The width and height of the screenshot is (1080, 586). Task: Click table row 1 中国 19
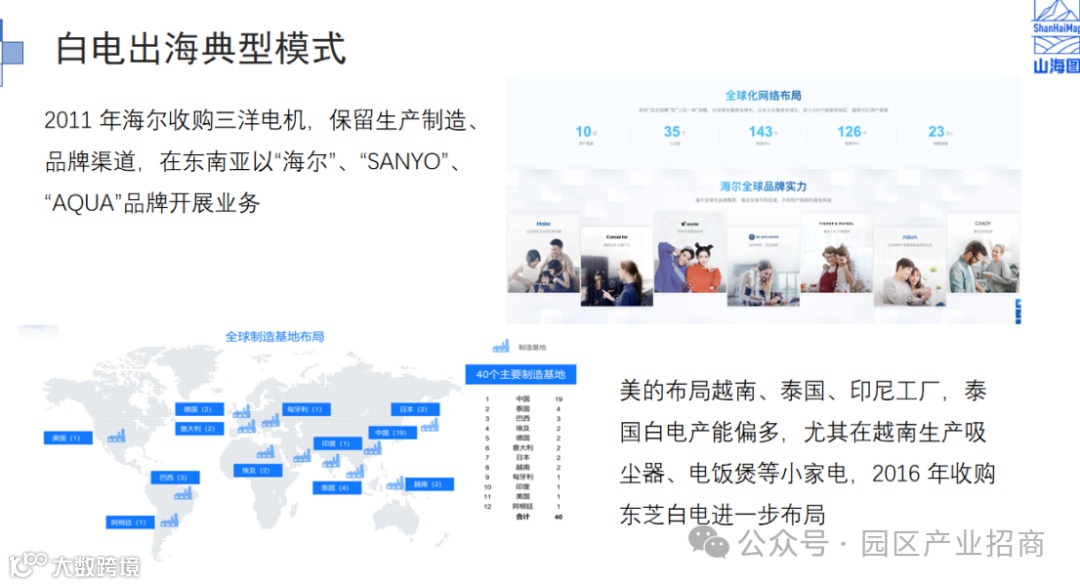pyautogui.click(x=523, y=399)
